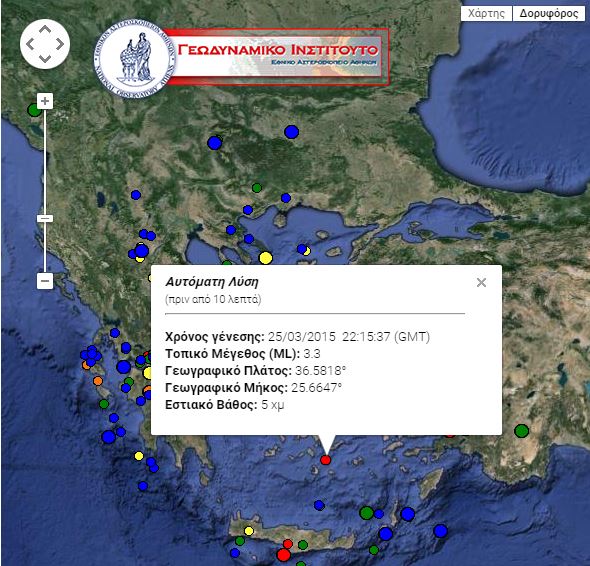This screenshot has height=566, width=590.
Task: Click the Γεωγραφικό Μήκος value 25.6647°
Action: click(x=316, y=388)
